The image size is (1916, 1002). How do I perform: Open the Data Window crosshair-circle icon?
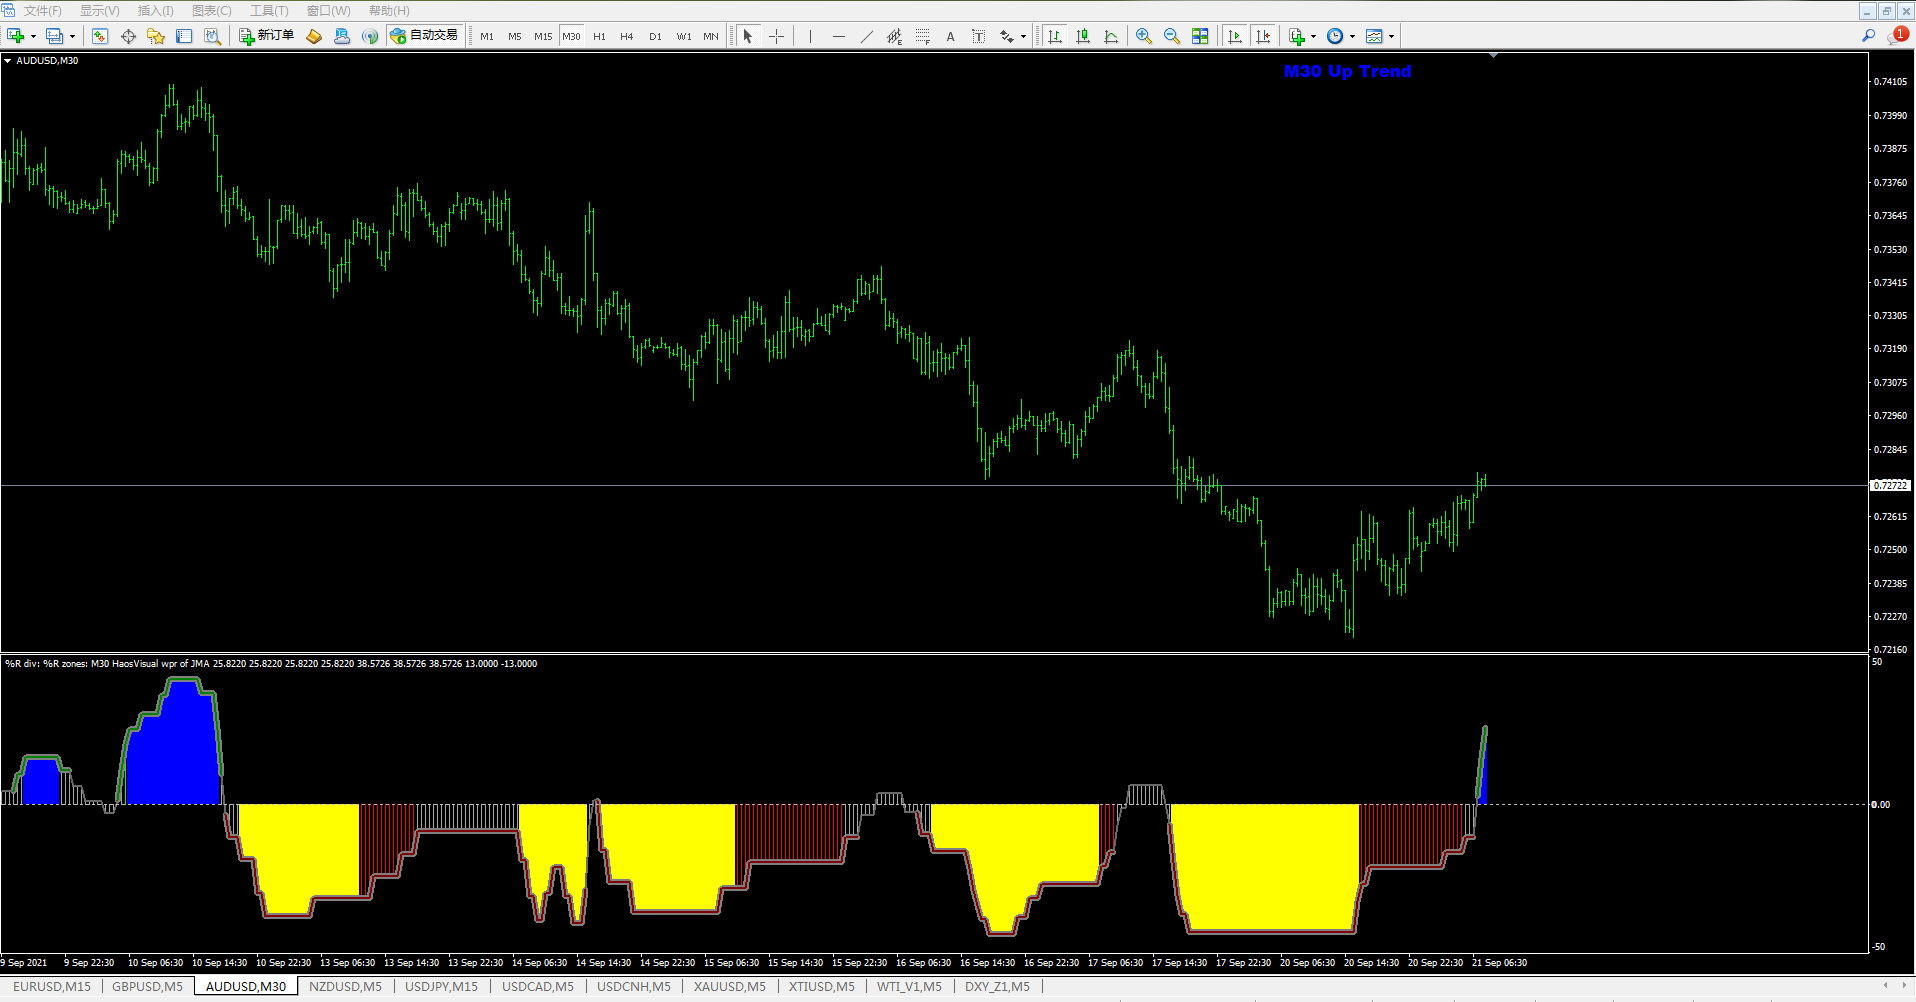tap(128, 36)
